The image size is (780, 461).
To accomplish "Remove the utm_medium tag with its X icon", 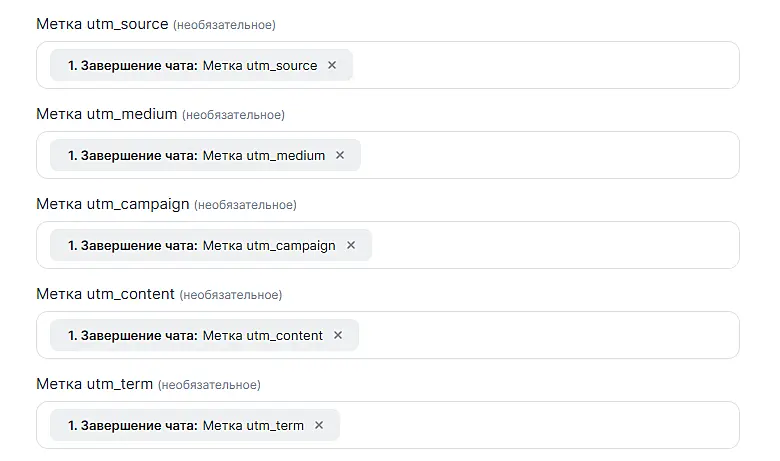I will pos(340,155).
